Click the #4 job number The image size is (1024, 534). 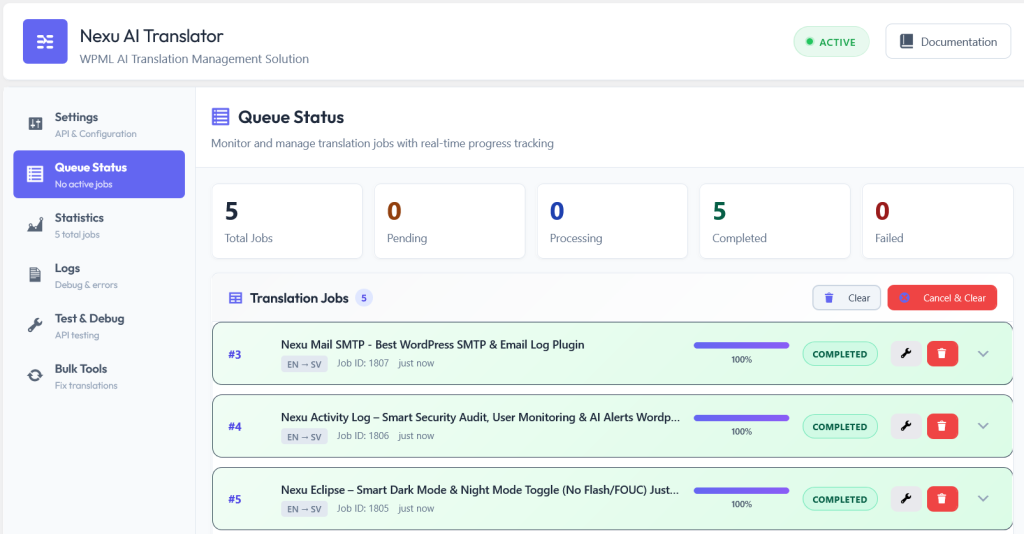click(x=234, y=426)
